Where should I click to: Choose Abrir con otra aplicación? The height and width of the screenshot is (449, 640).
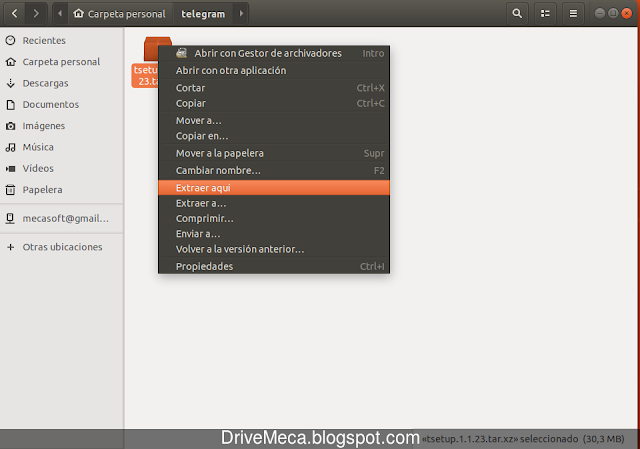(x=274, y=71)
